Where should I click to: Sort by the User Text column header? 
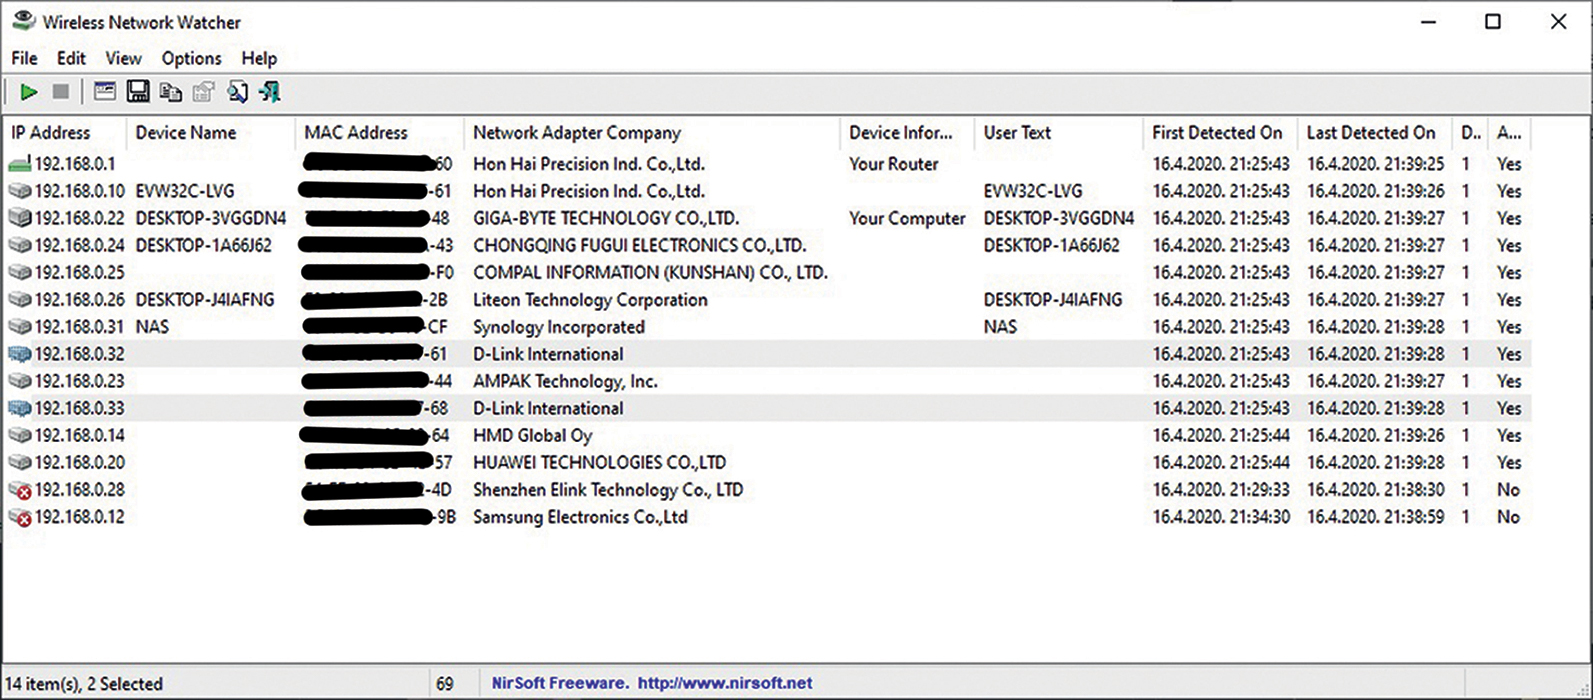(x=1058, y=132)
